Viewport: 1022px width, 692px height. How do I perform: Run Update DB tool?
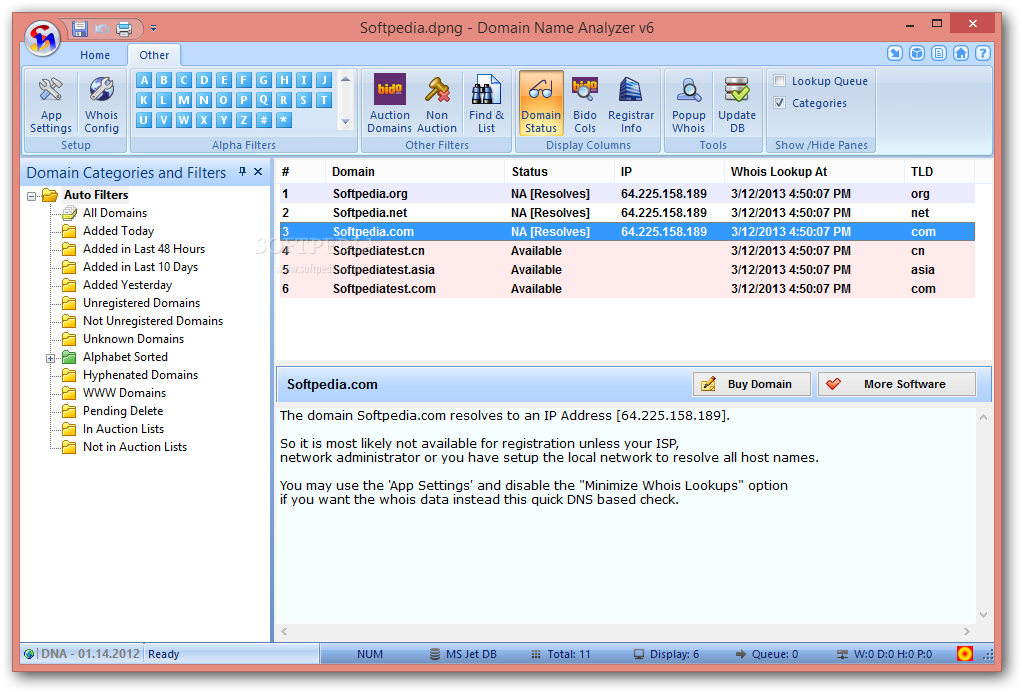(x=737, y=104)
